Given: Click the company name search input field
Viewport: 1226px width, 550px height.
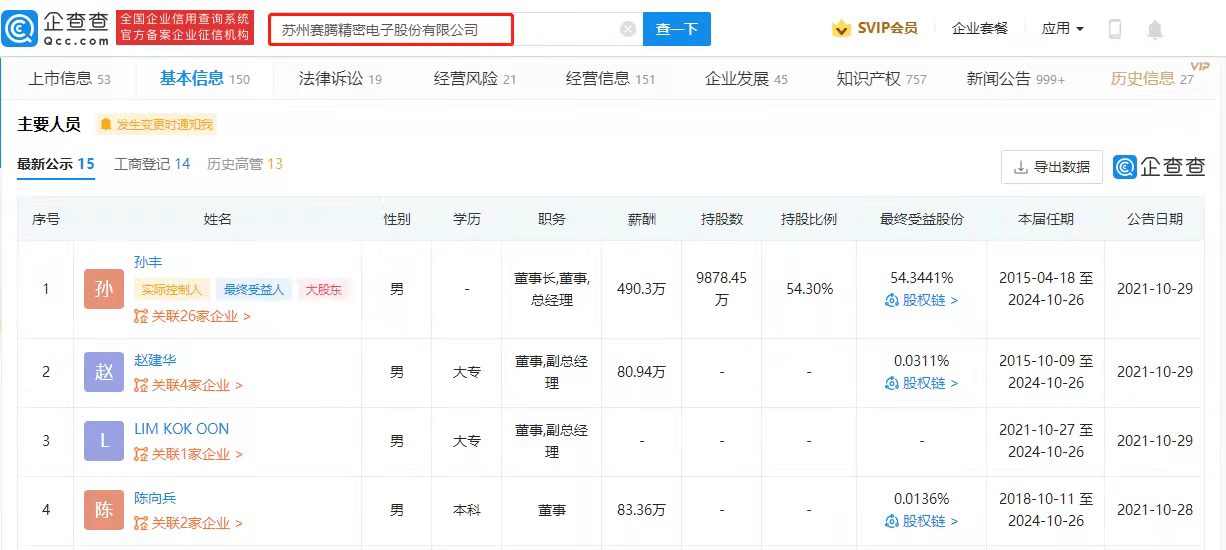Looking at the screenshot, I should [445, 29].
